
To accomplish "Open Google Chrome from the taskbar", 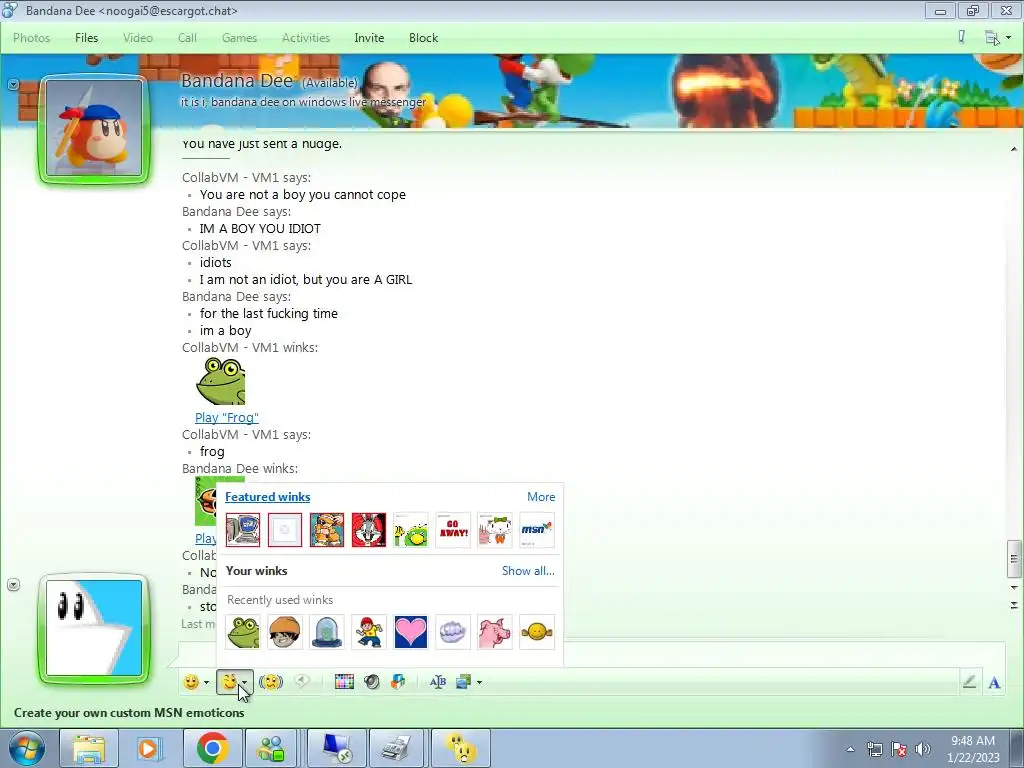I will tap(212, 748).
